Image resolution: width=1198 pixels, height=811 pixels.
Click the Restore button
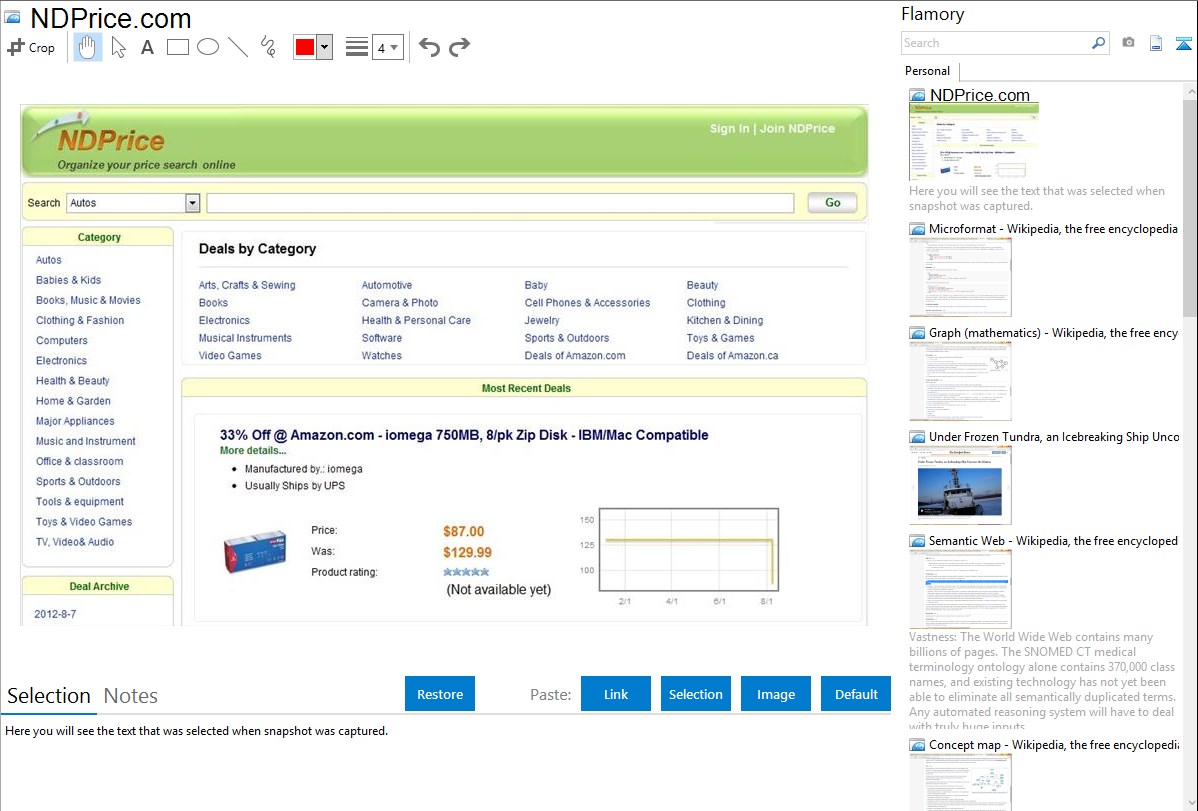click(x=440, y=694)
